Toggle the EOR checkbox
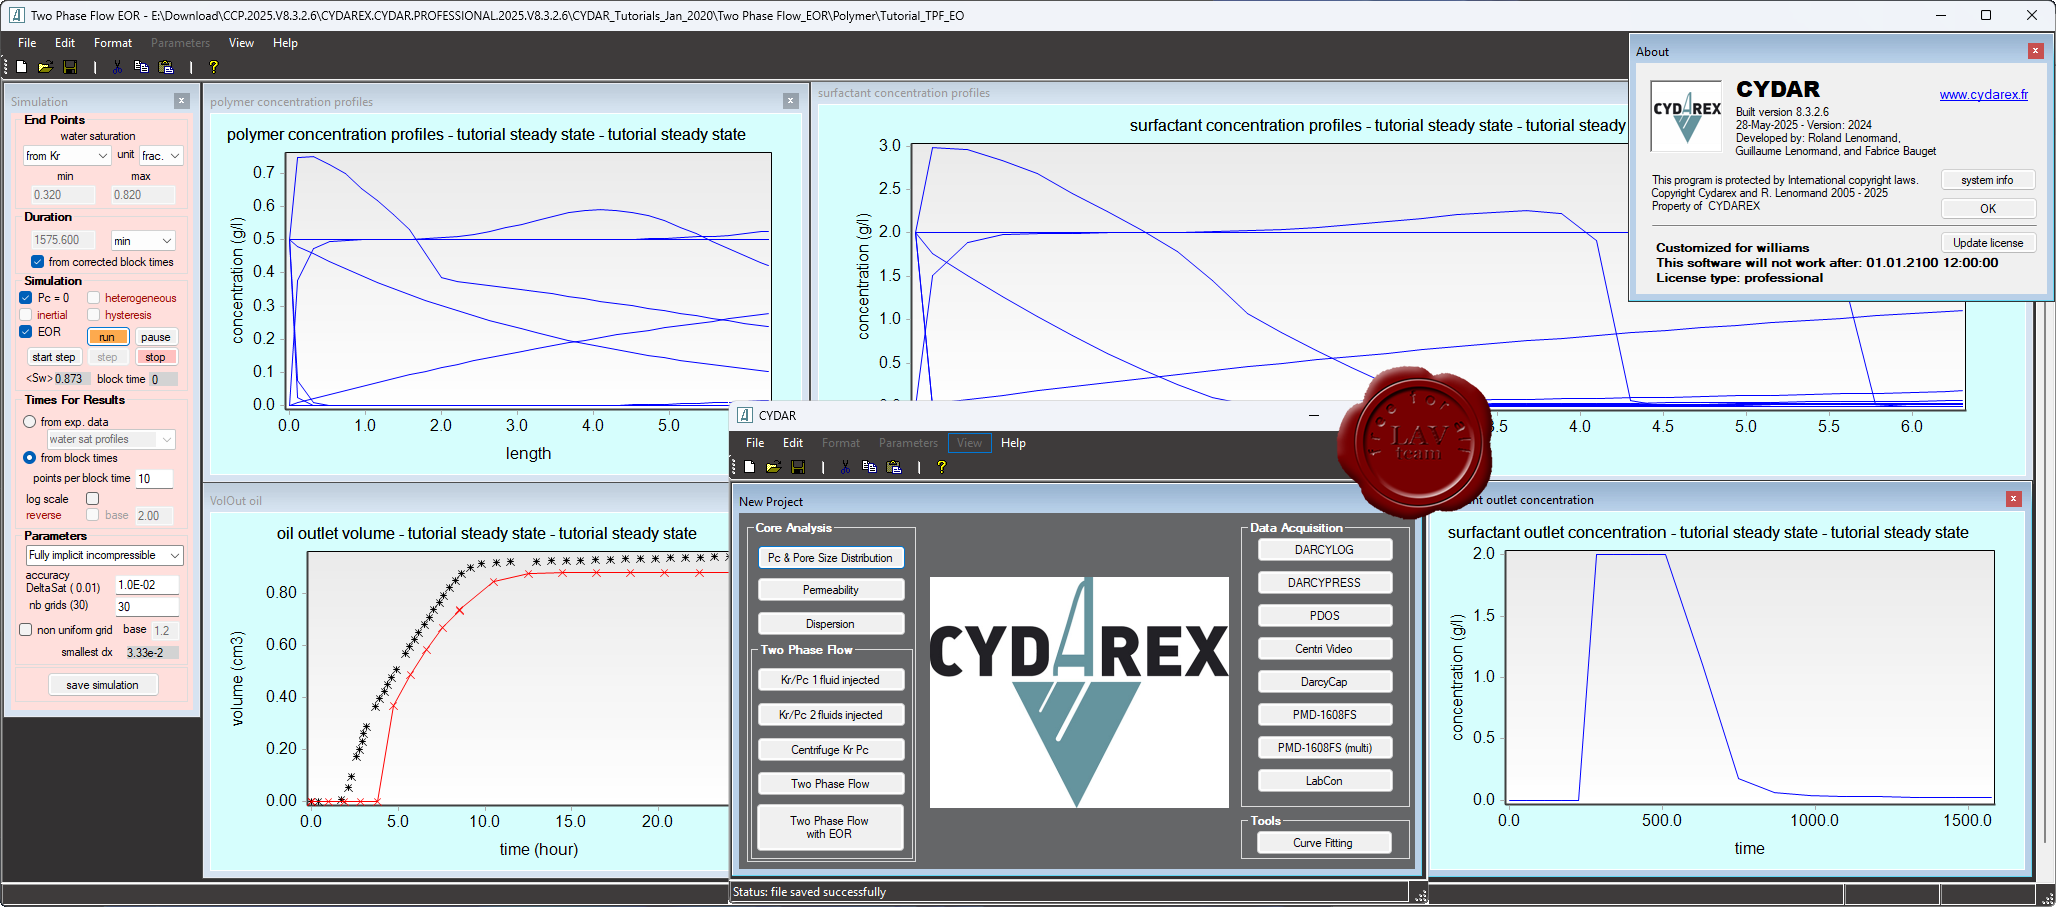Screen dimensions: 2056x907 click(26, 332)
